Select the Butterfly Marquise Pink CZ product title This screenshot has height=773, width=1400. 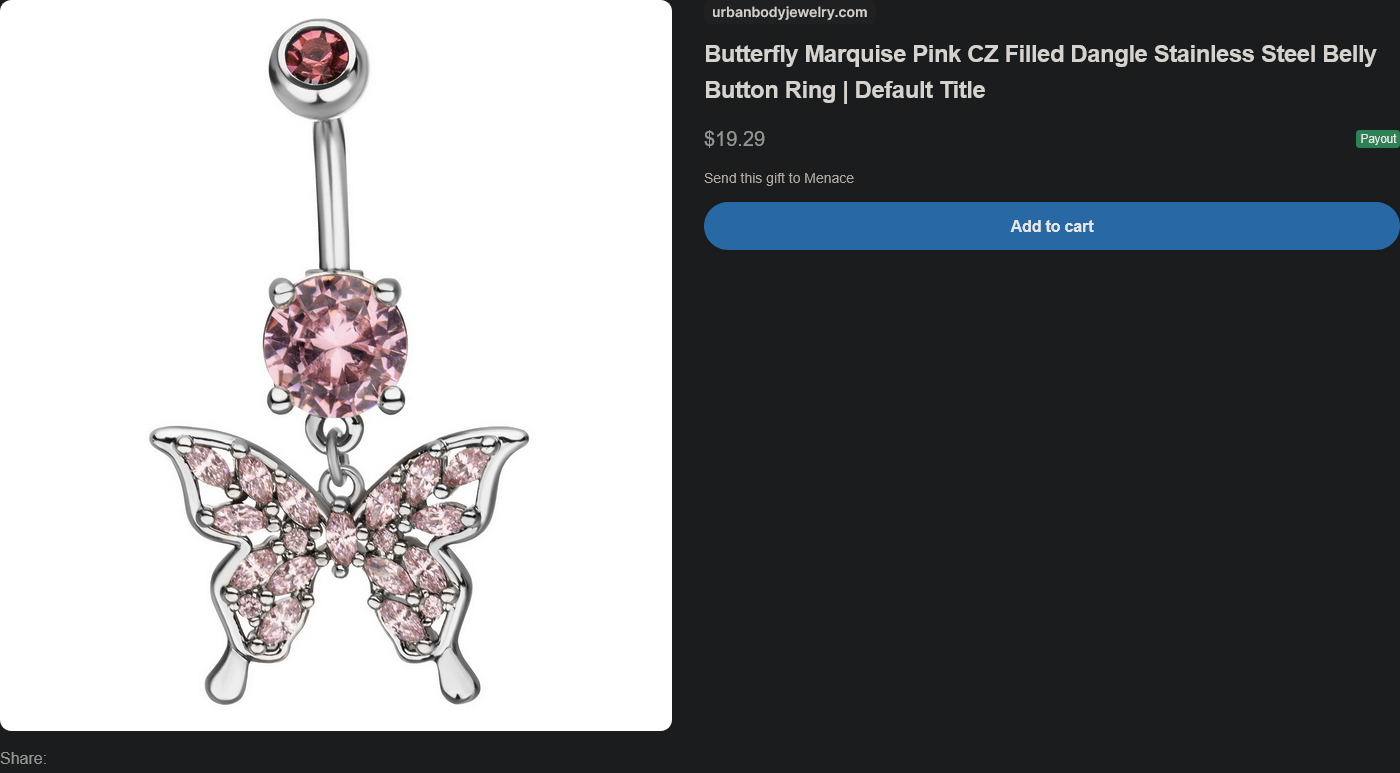[x=1040, y=72]
